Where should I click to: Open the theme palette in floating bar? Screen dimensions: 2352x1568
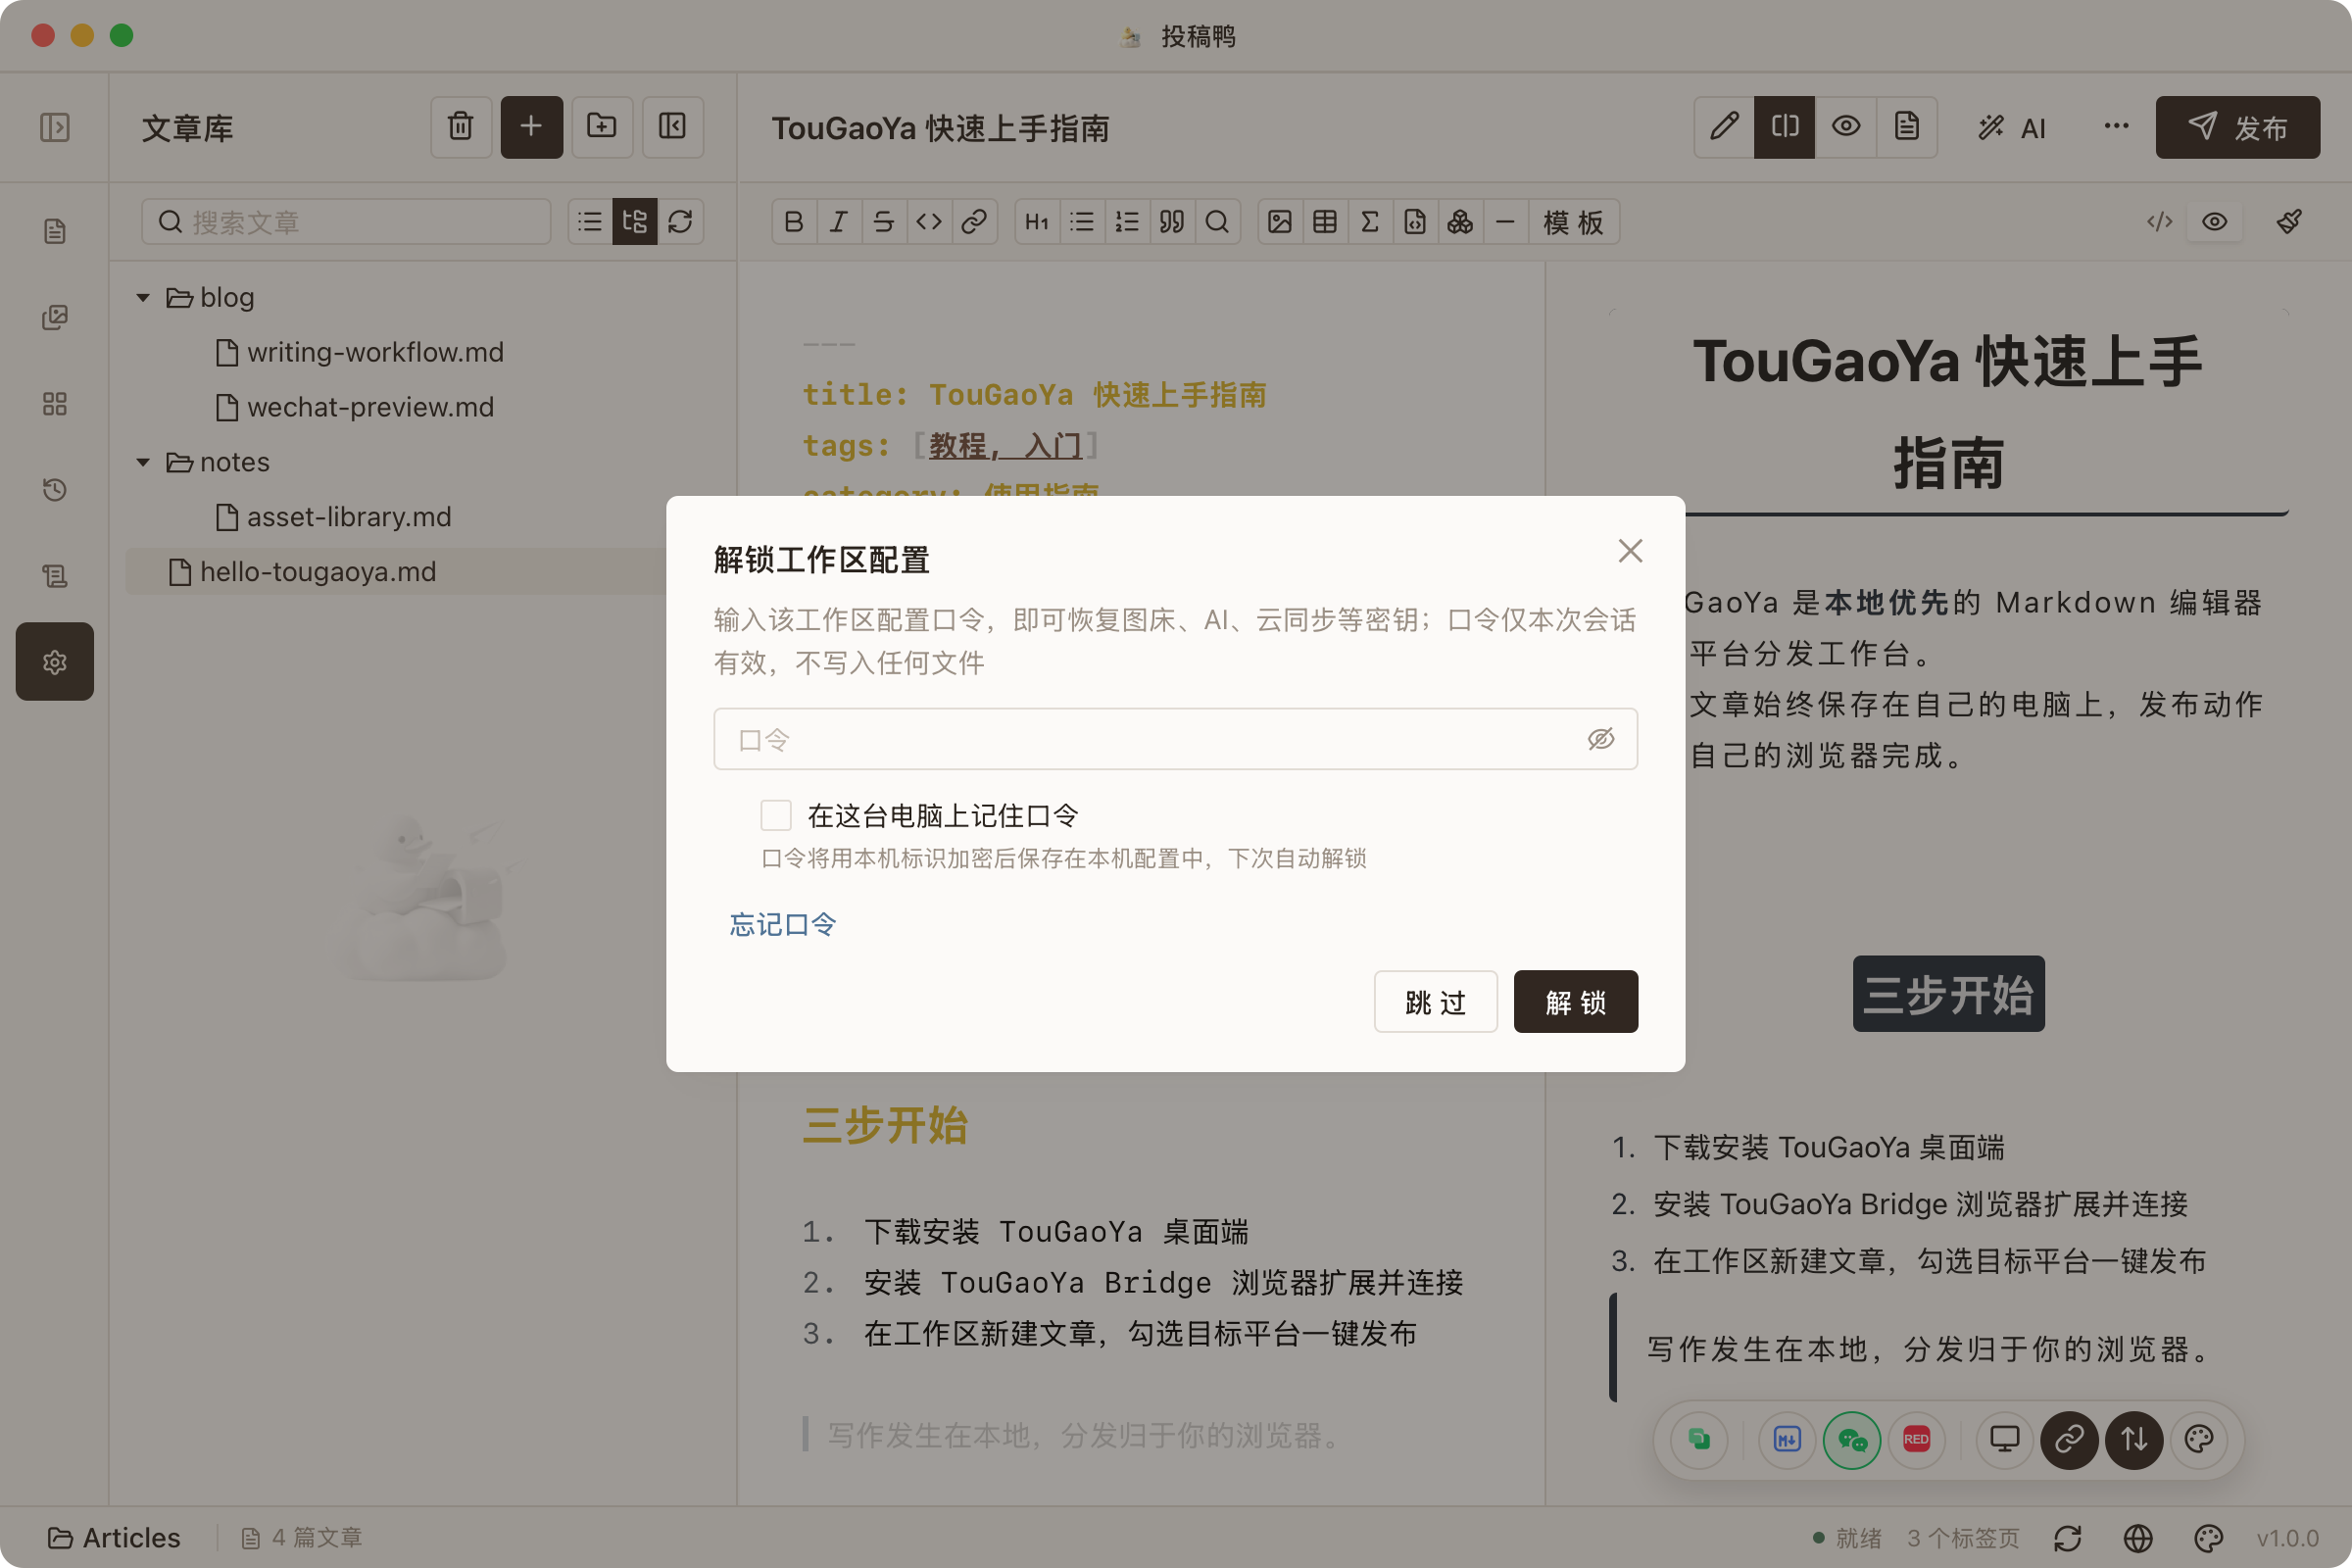pos(2199,1439)
